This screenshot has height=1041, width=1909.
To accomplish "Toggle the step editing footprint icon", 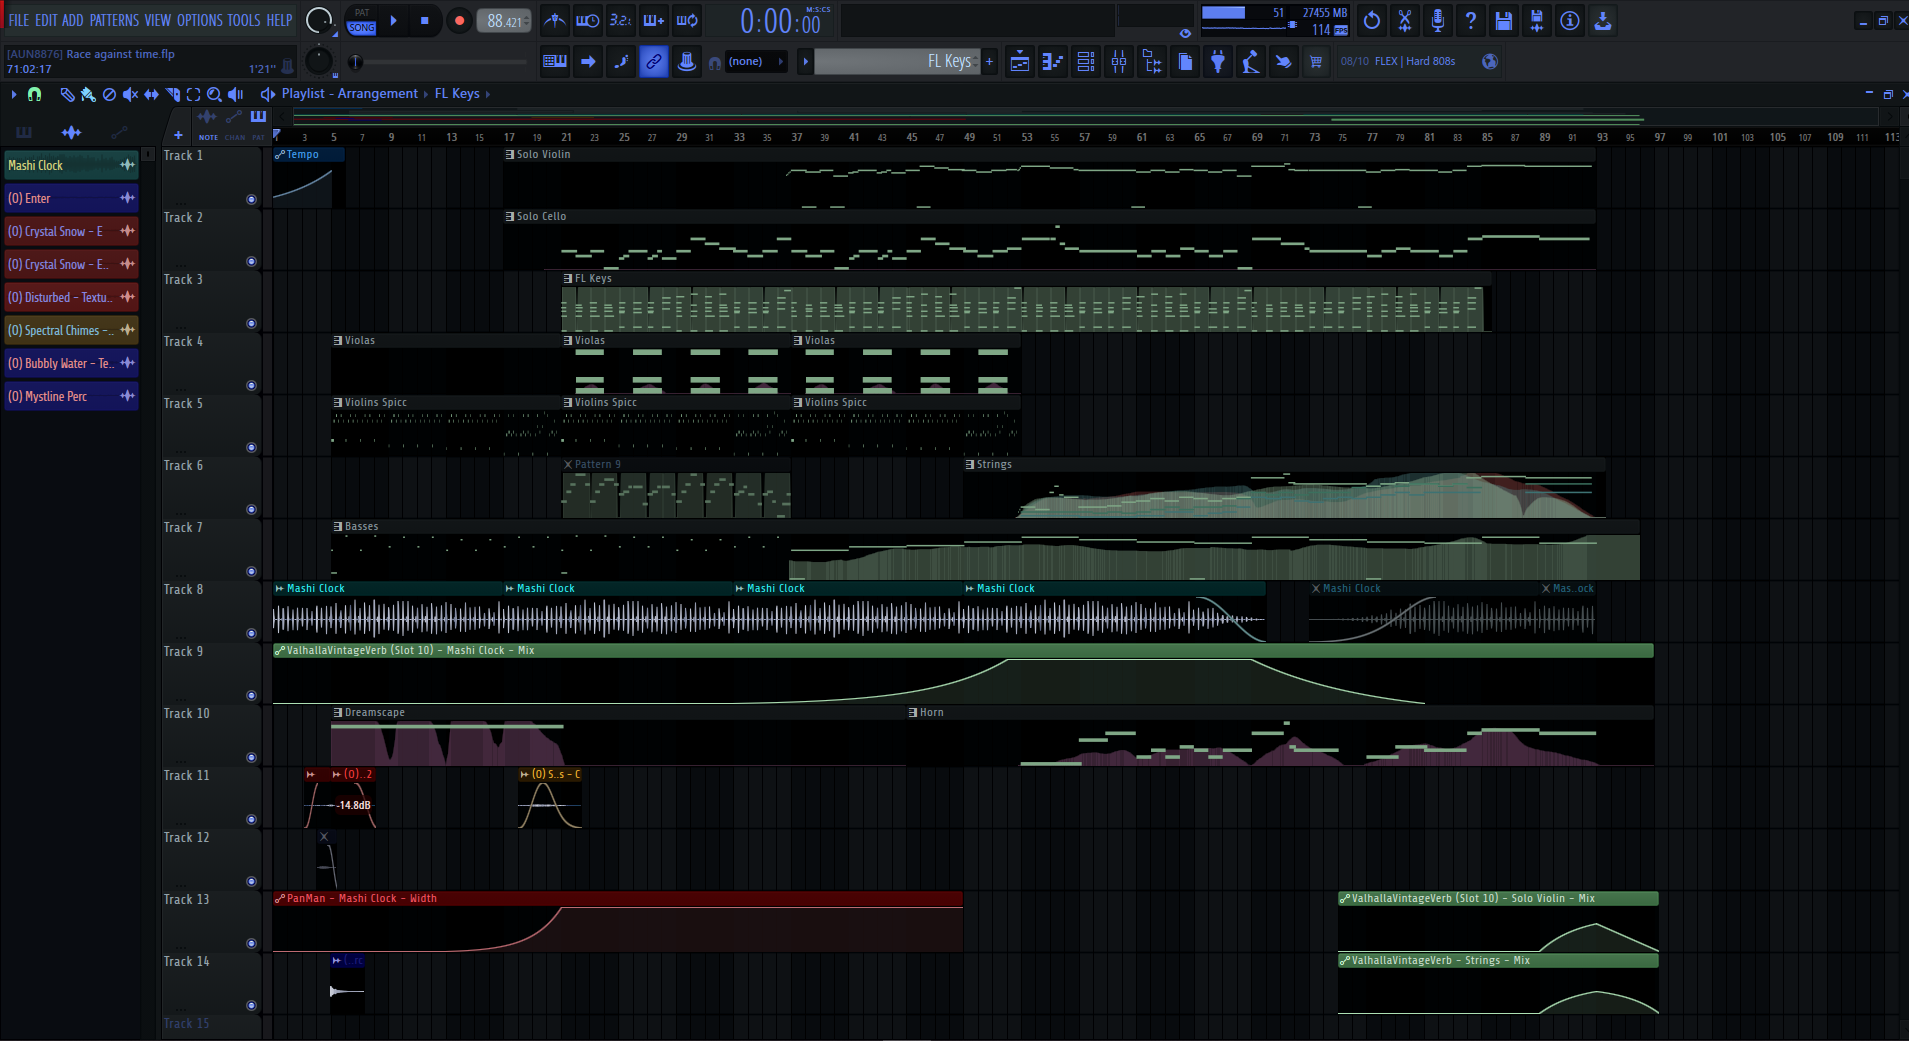I will click(621, 62).
